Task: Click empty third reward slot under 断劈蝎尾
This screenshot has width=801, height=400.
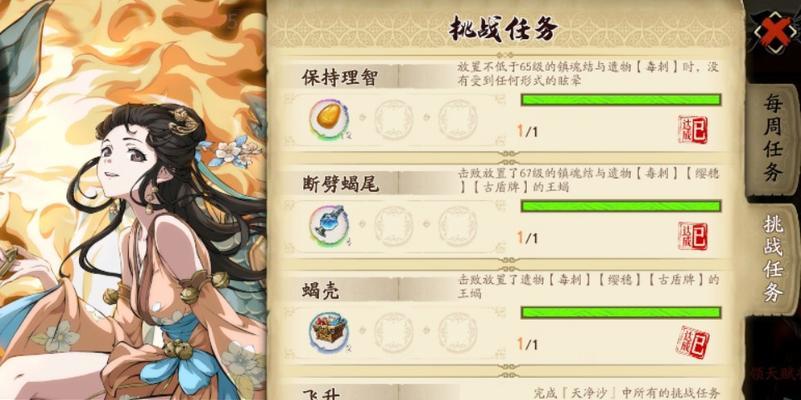Action: point(458,225)
